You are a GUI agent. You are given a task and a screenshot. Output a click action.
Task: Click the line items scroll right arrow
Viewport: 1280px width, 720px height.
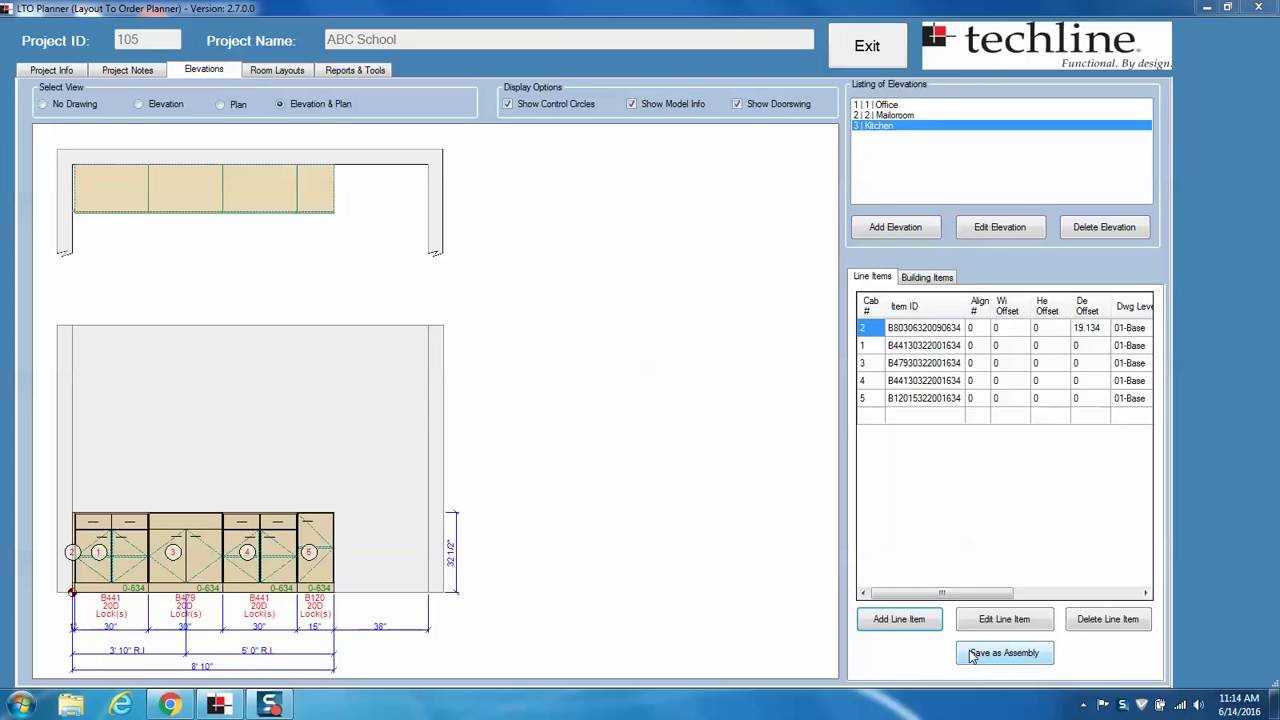[x=1146, y=593]
